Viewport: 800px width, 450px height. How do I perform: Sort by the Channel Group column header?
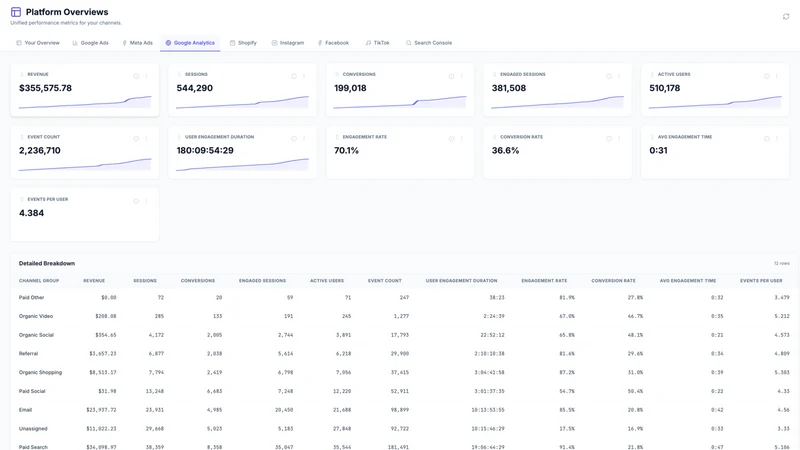point(39,281)
